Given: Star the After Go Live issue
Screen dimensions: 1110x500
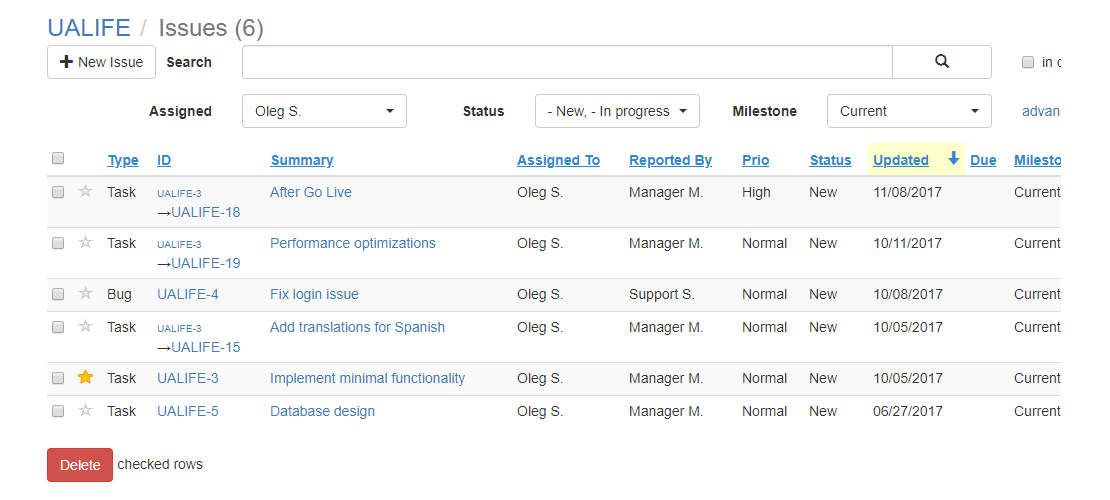Looking at the screenshot, I should pyautogui.click(x=85, y=192).
